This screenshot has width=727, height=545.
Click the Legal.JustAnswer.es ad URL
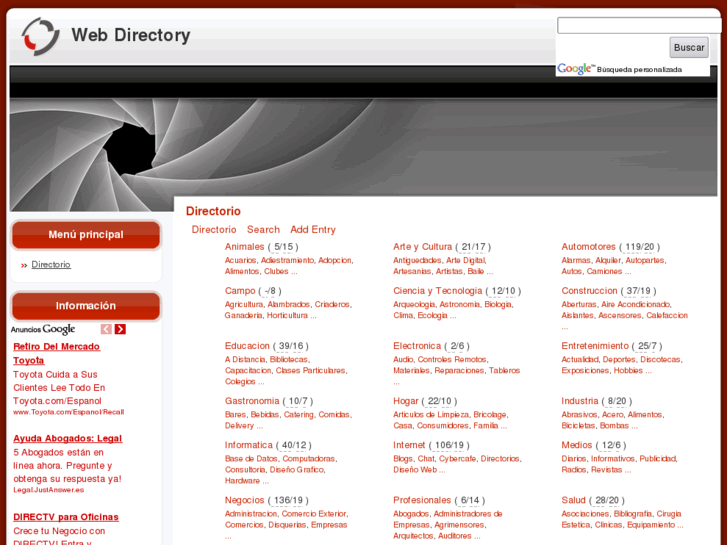click(x=49, y=490)
